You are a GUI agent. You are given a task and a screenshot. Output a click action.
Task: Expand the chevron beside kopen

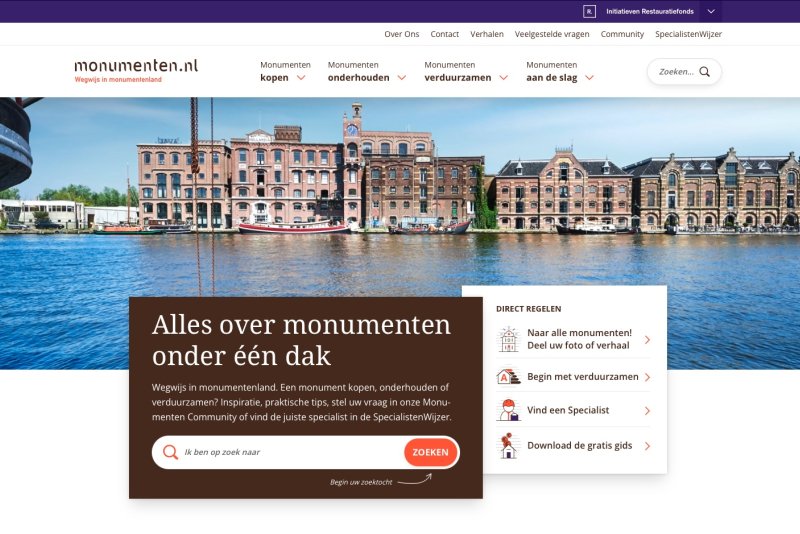[301, 78]
